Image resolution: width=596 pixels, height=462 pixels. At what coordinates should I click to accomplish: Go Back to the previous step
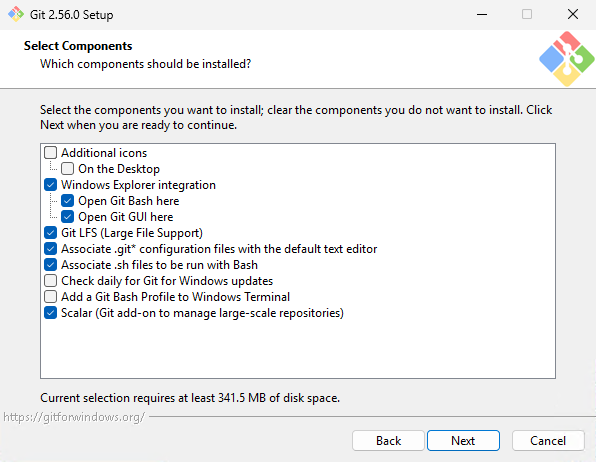point(388,440)
